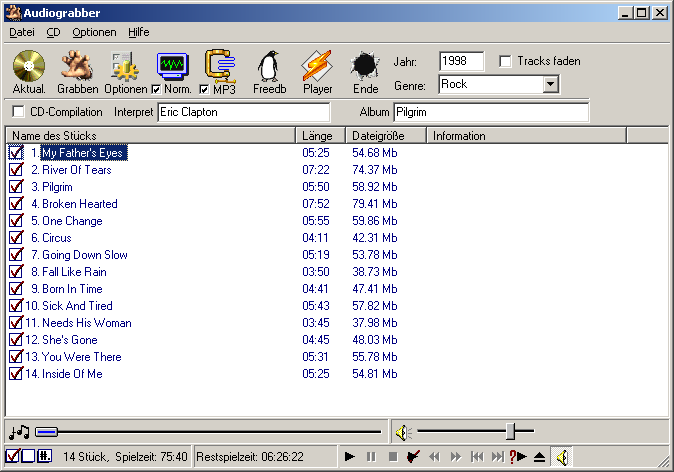This screenshot has width=674, height=472.
Task: Click the track position slider handle
Action: pyautogui.click(x=46, y=432)
